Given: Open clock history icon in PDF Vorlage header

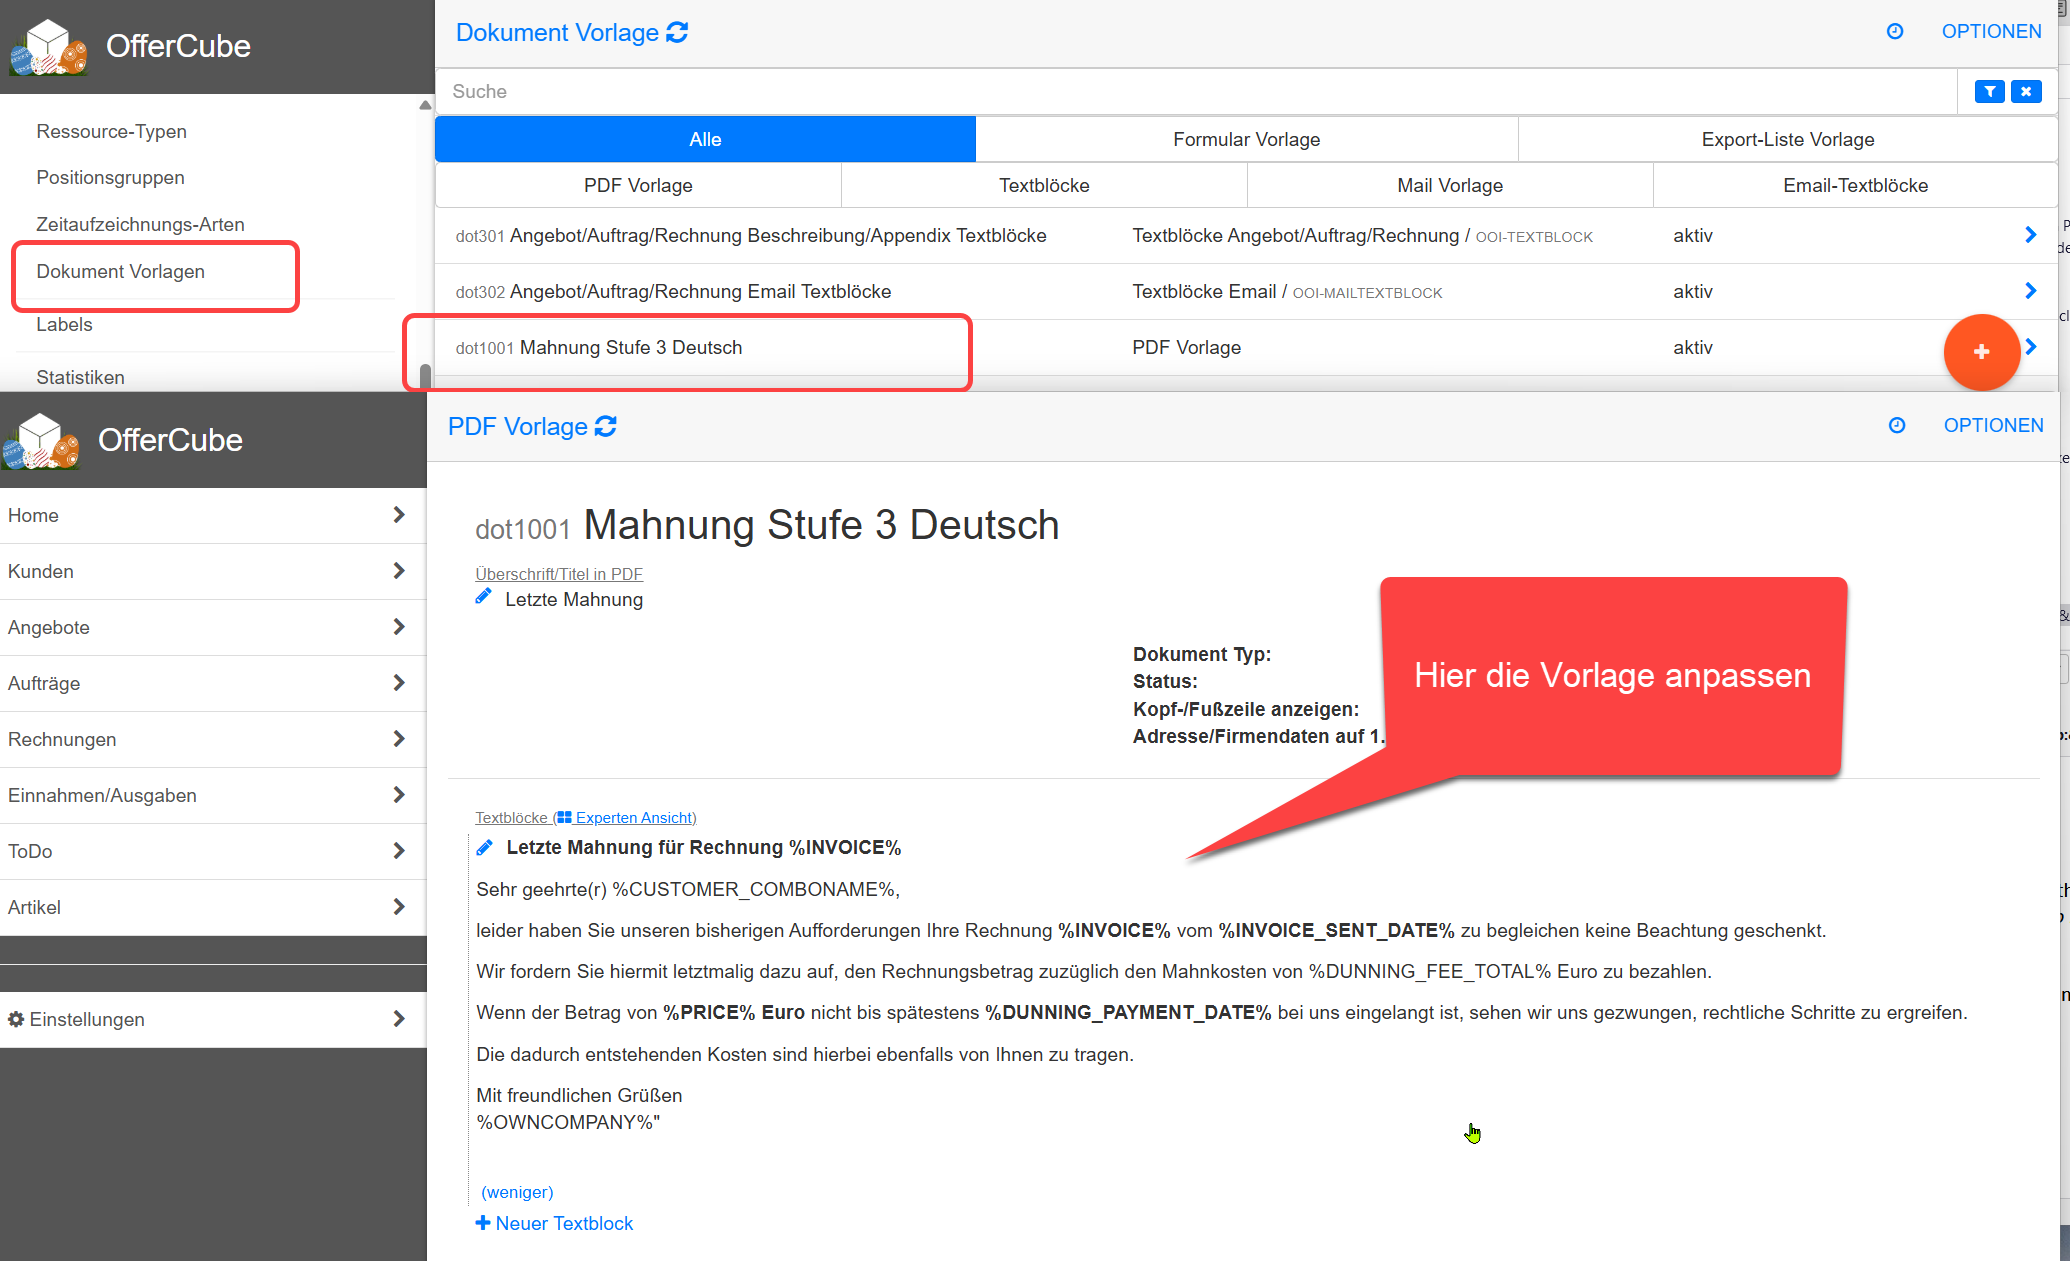Looking at the screenshot, I should [x=1896, y=425].
